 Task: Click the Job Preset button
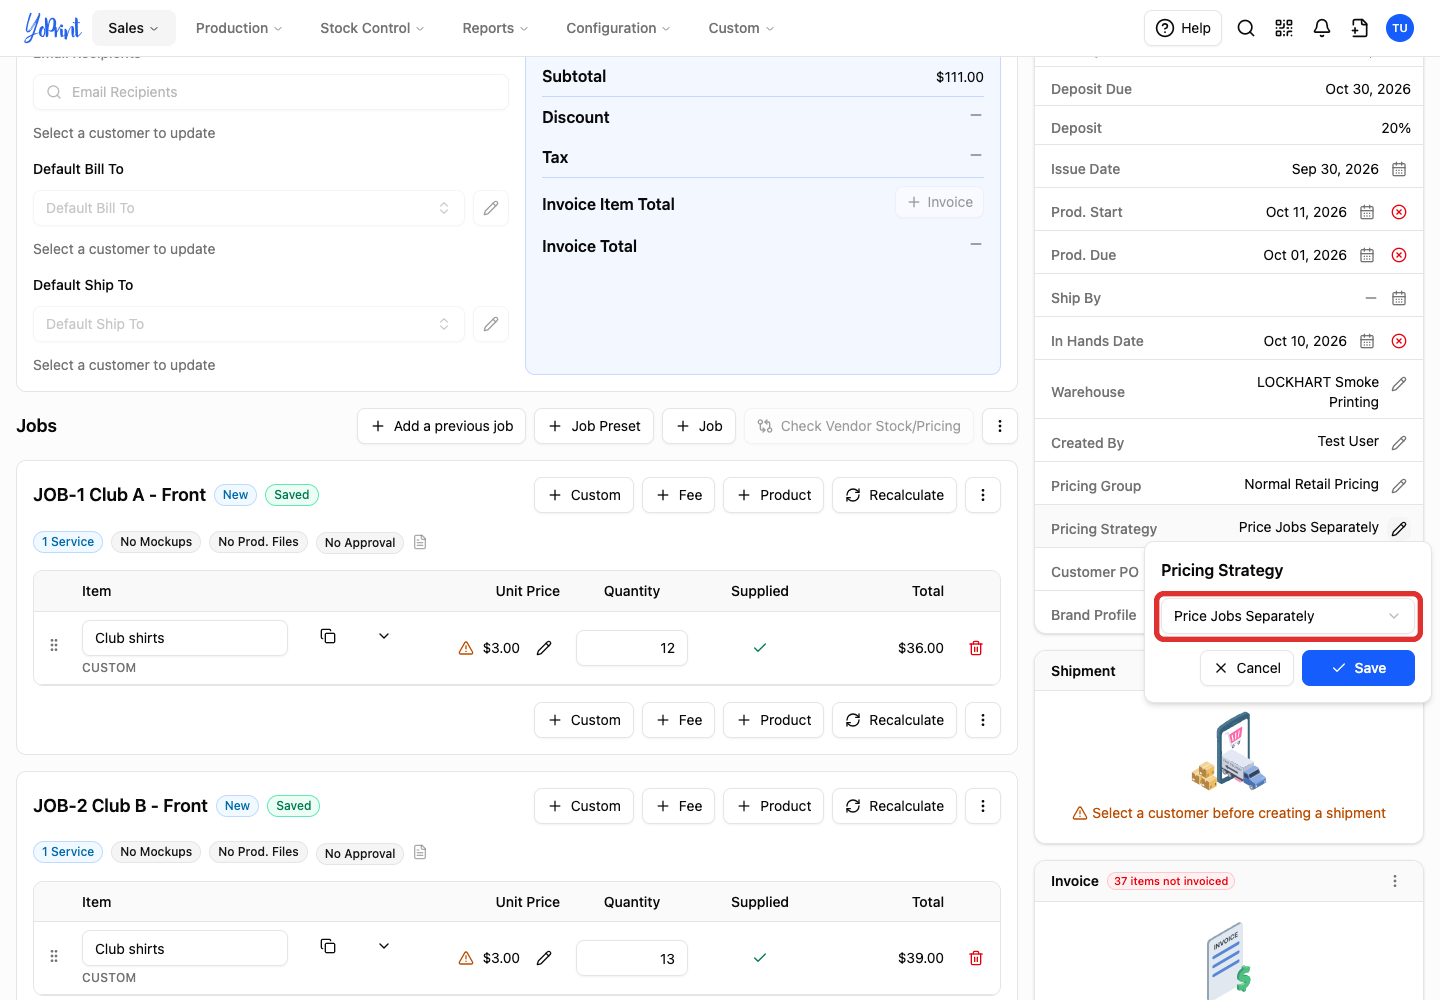point(594,426)
